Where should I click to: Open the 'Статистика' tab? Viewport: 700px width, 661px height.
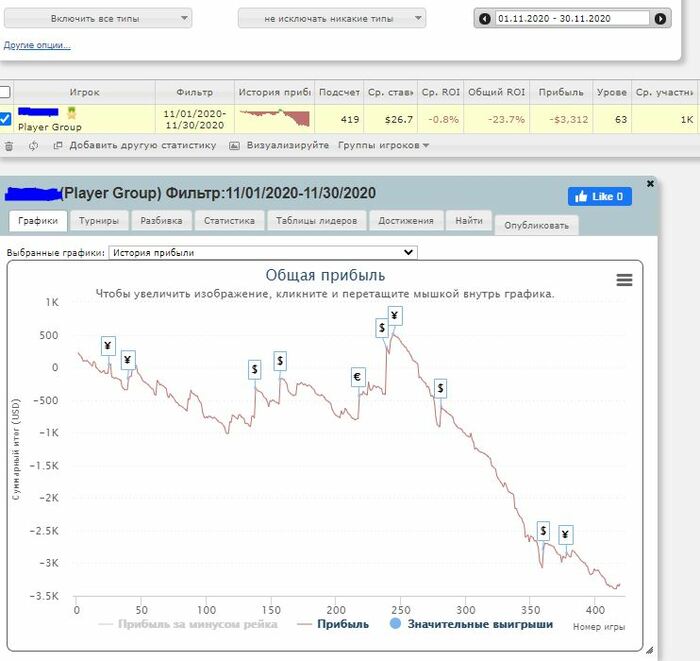[229, 221]
